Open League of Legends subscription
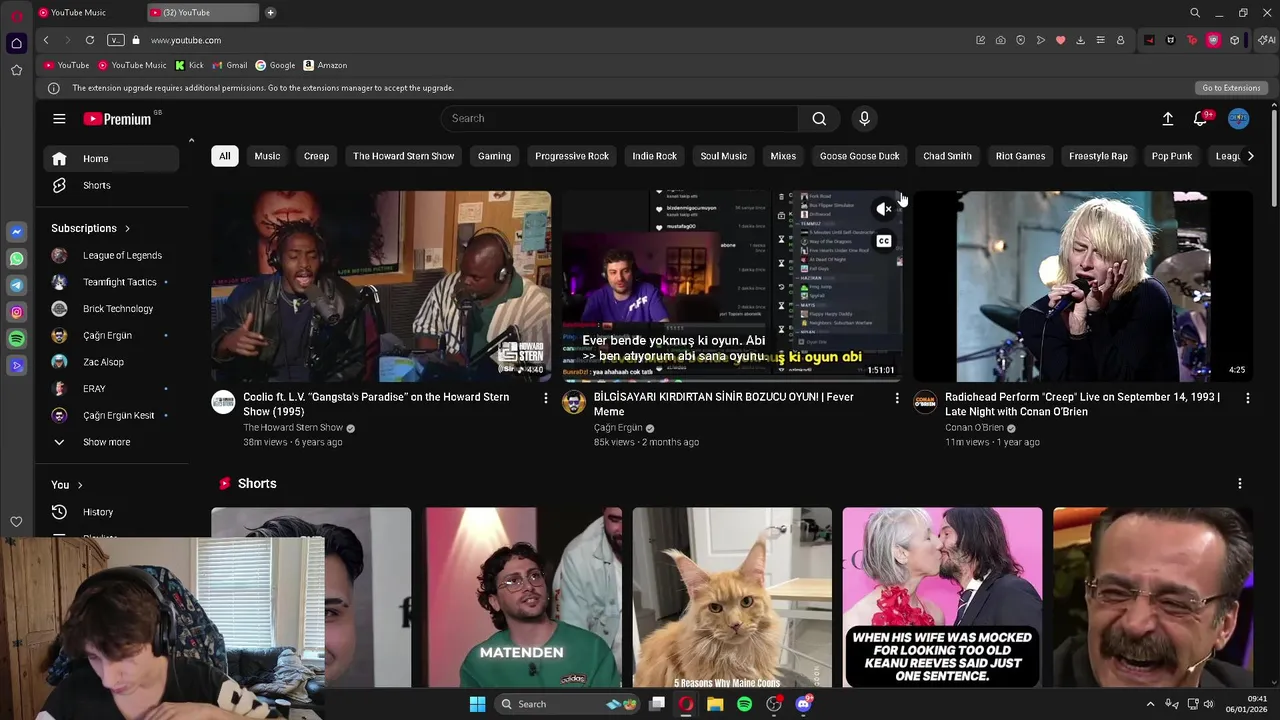This screenshot has width=1280, height=720. (x=111, y=255)
